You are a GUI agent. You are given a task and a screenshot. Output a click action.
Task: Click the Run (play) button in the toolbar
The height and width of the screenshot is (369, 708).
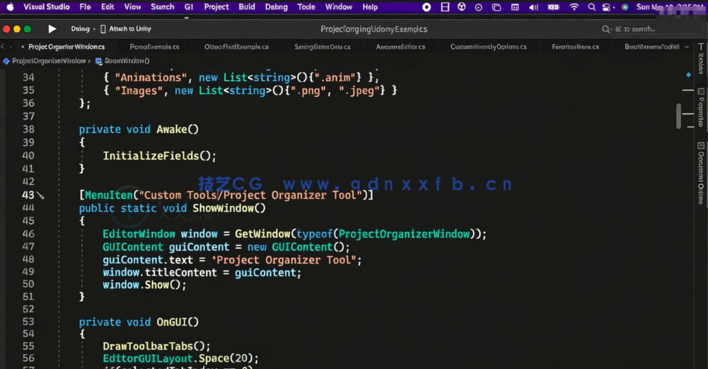point(52,29)
